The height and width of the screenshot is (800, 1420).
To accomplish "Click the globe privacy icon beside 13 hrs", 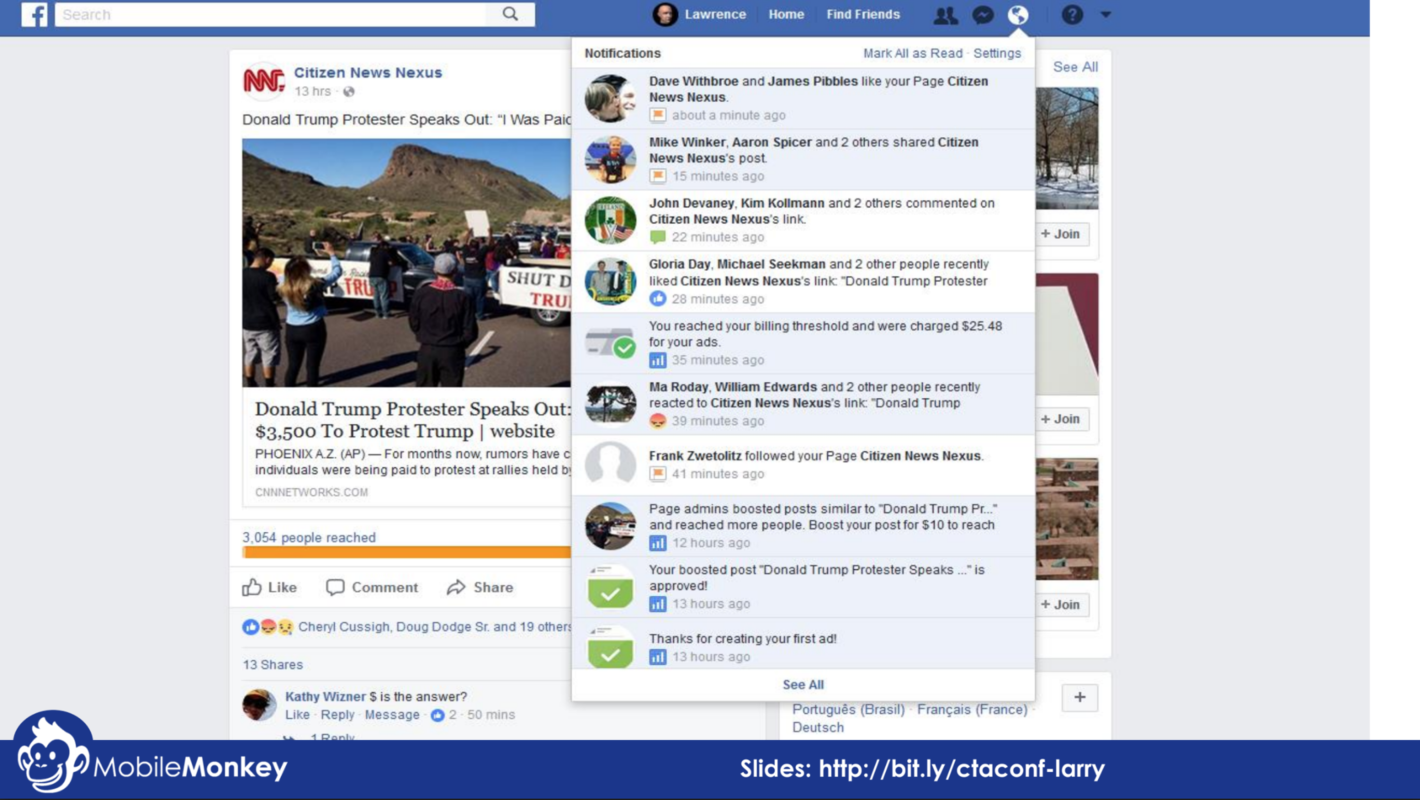I will [349, 90].
